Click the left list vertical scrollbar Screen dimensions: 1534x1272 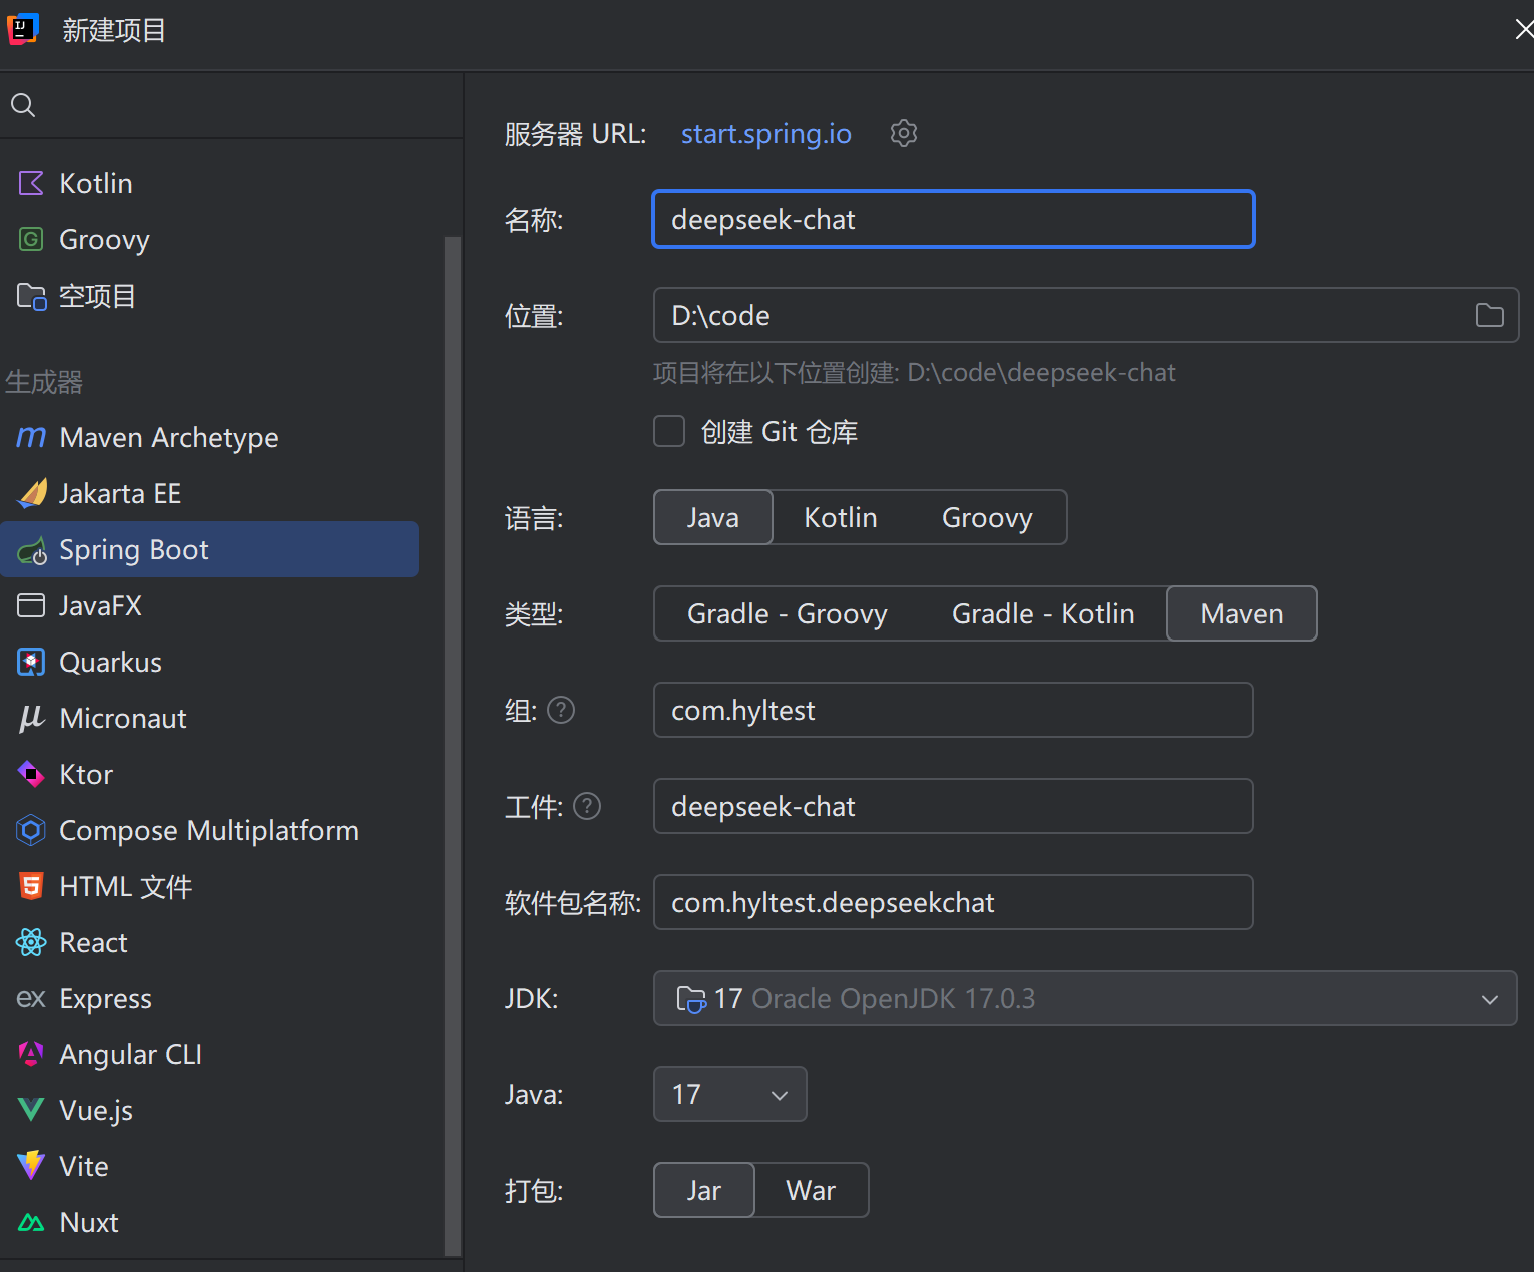click(453, 745)
